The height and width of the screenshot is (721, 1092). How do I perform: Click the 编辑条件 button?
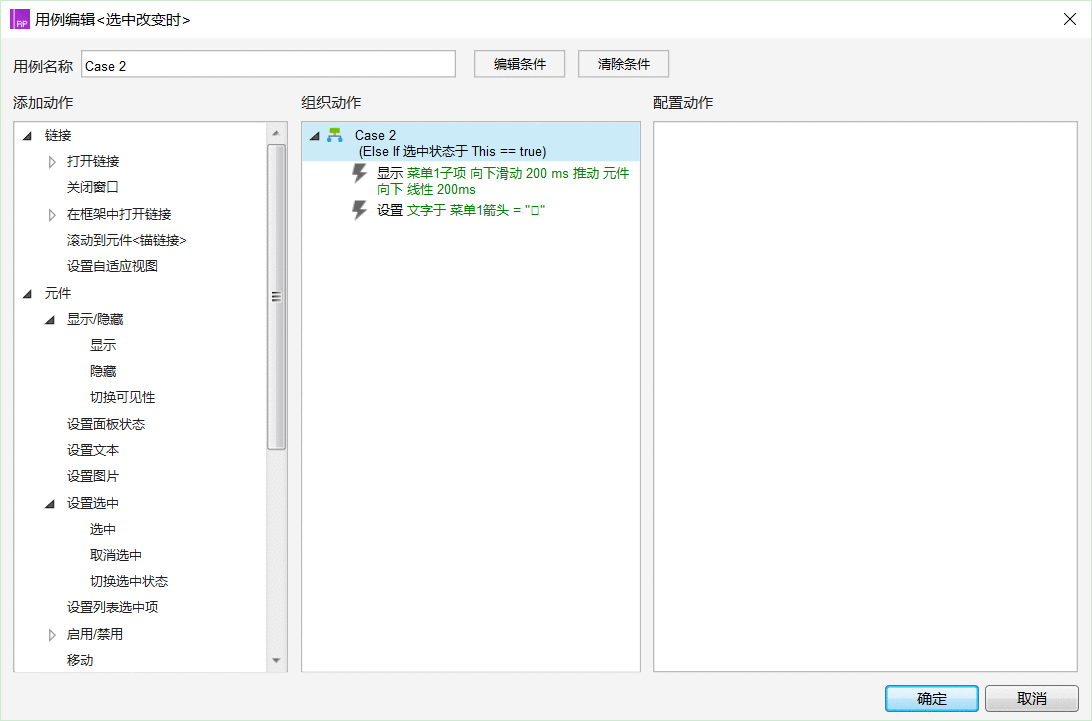(x=520, y=64)
